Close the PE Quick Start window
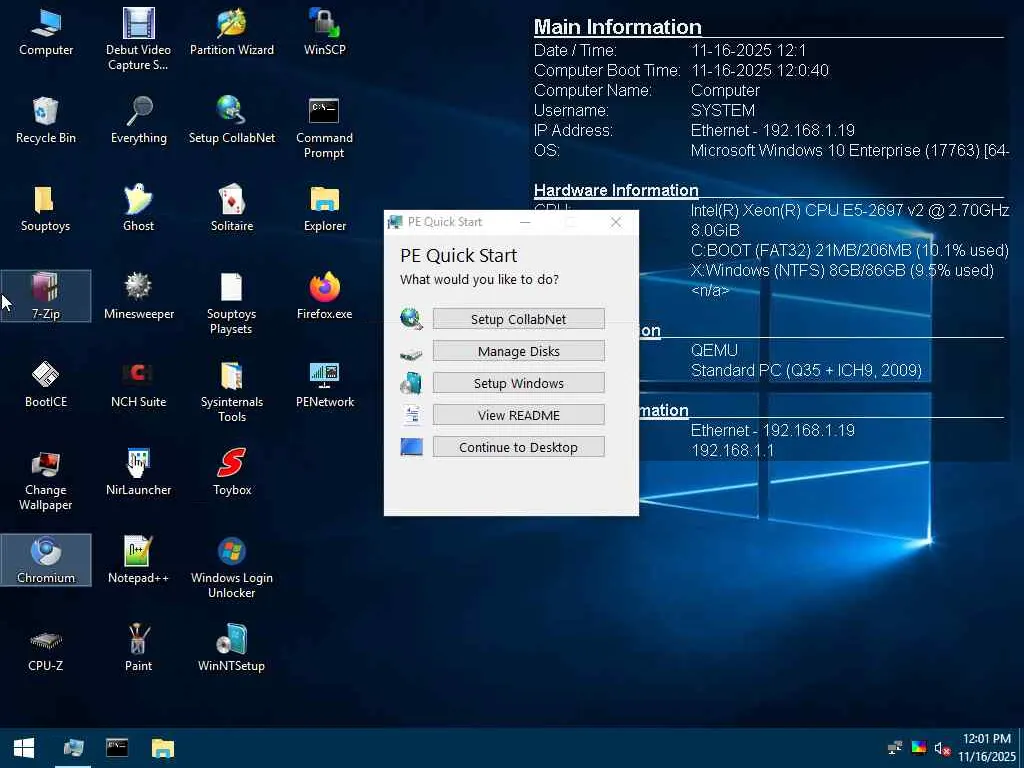 (616, 222)
